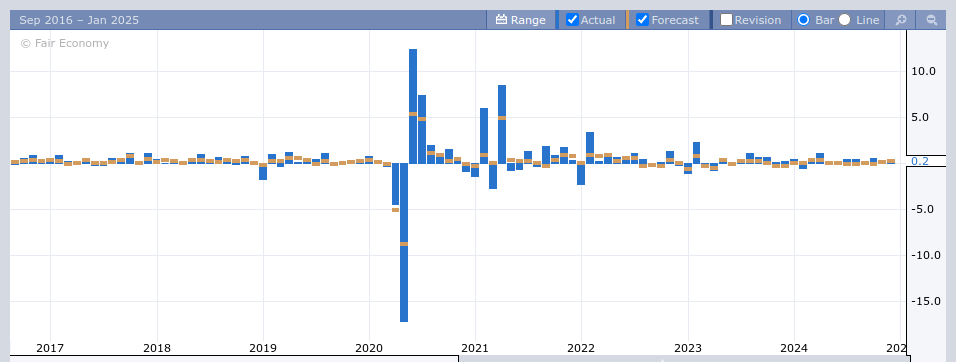Click the 2021 blue bar peaking above 8
This screenshot has height=362, width=956.
(x=502, y=124)
